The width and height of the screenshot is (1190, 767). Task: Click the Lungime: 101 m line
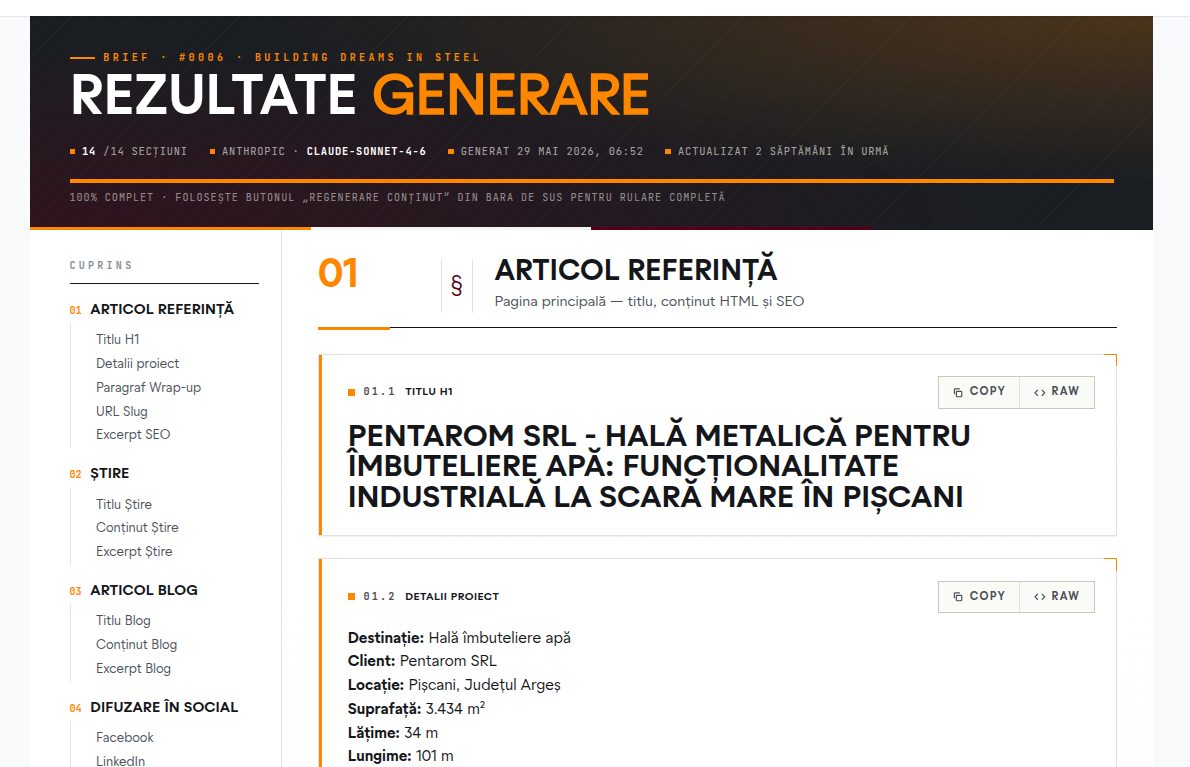(x=401, y=756)
